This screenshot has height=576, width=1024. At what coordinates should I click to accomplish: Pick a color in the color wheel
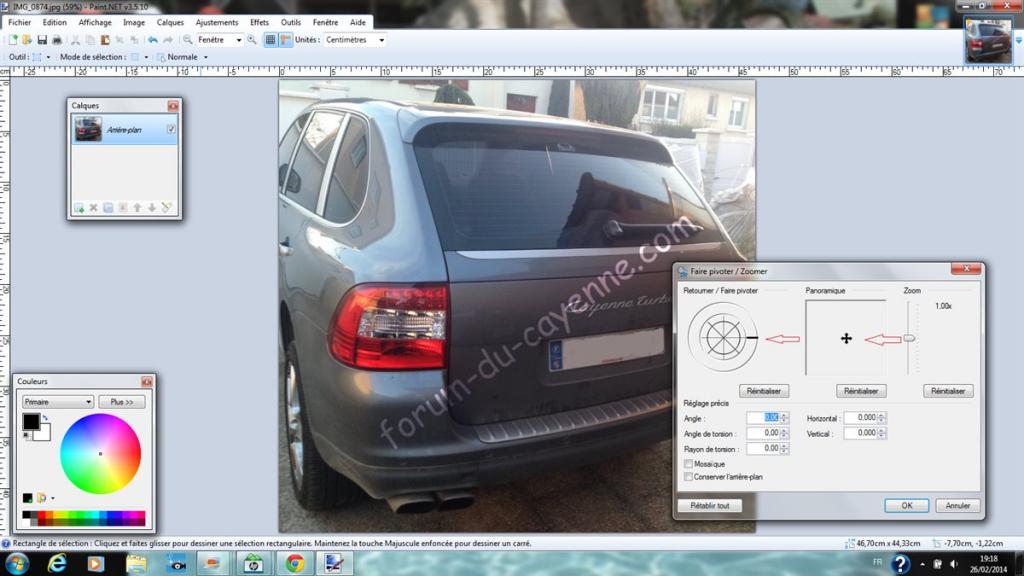coord(101,454)
